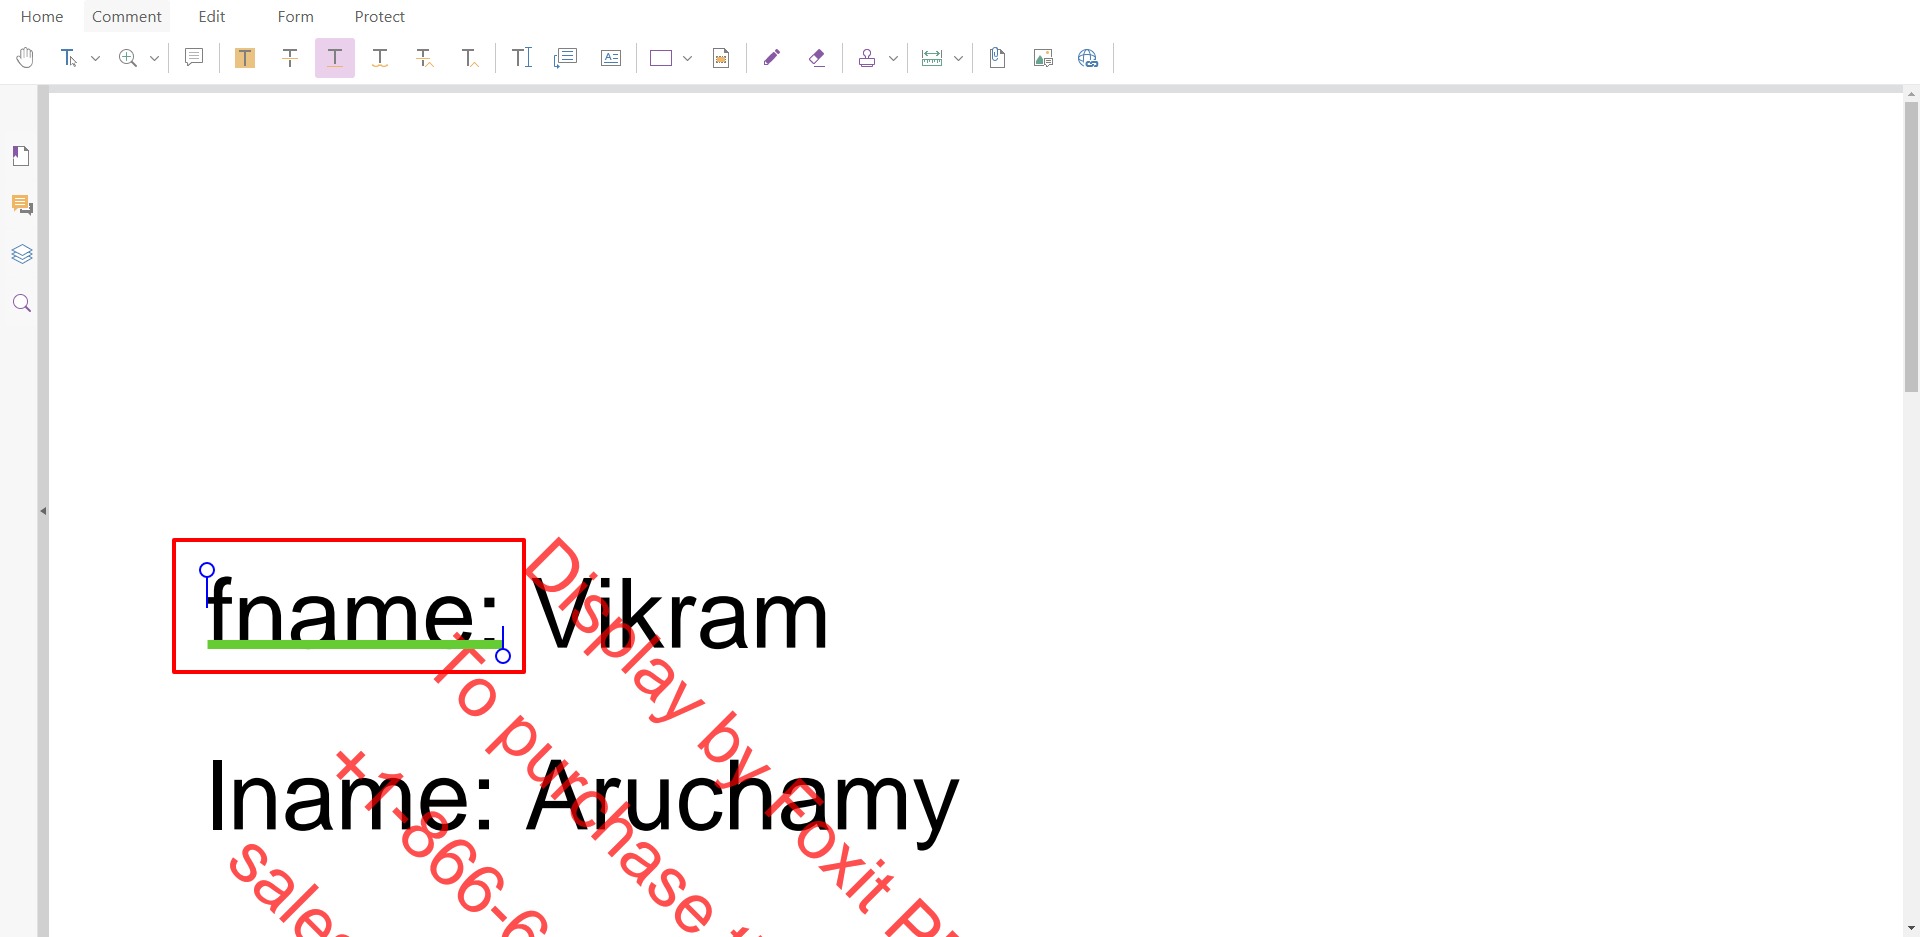Open the Zoom options dropdown arrow

click(155, 58)
